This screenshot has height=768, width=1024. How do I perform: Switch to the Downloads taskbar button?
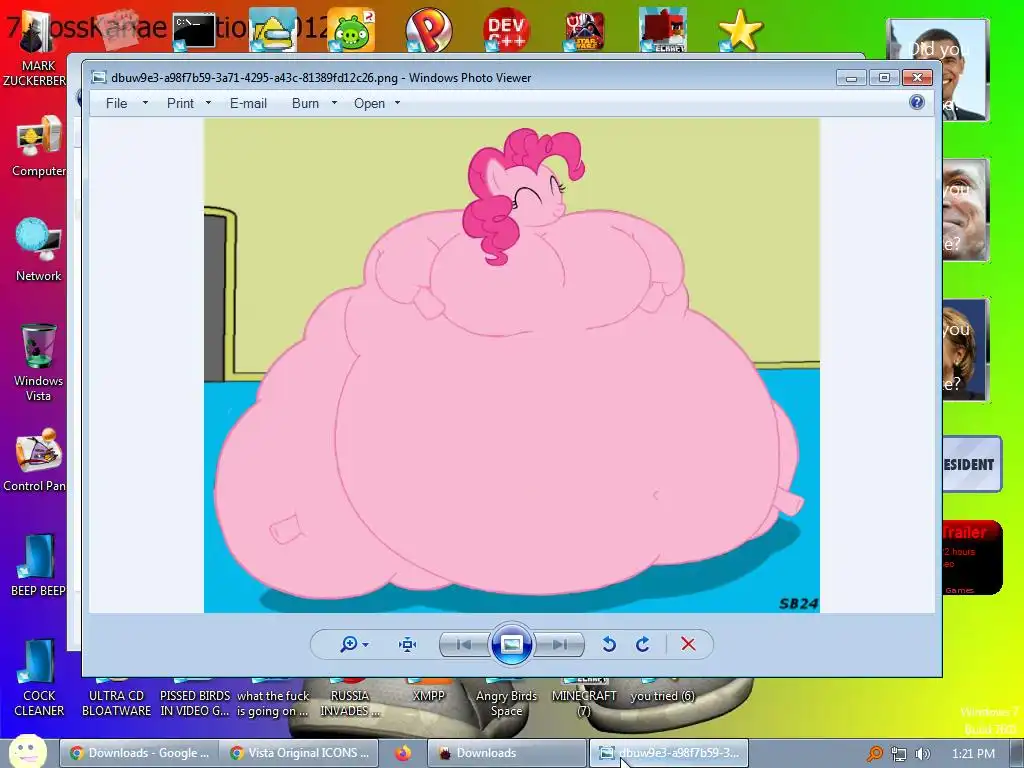coord(507,753)
